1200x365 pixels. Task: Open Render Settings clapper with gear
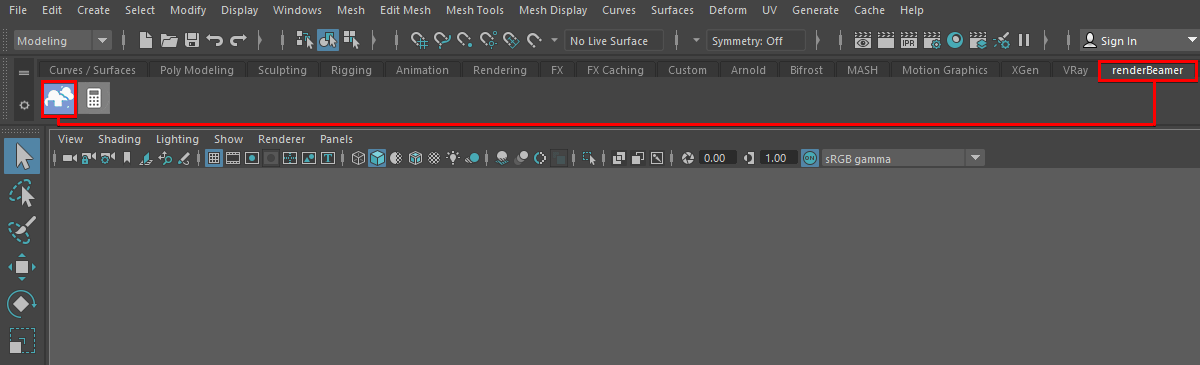point(932,41)
